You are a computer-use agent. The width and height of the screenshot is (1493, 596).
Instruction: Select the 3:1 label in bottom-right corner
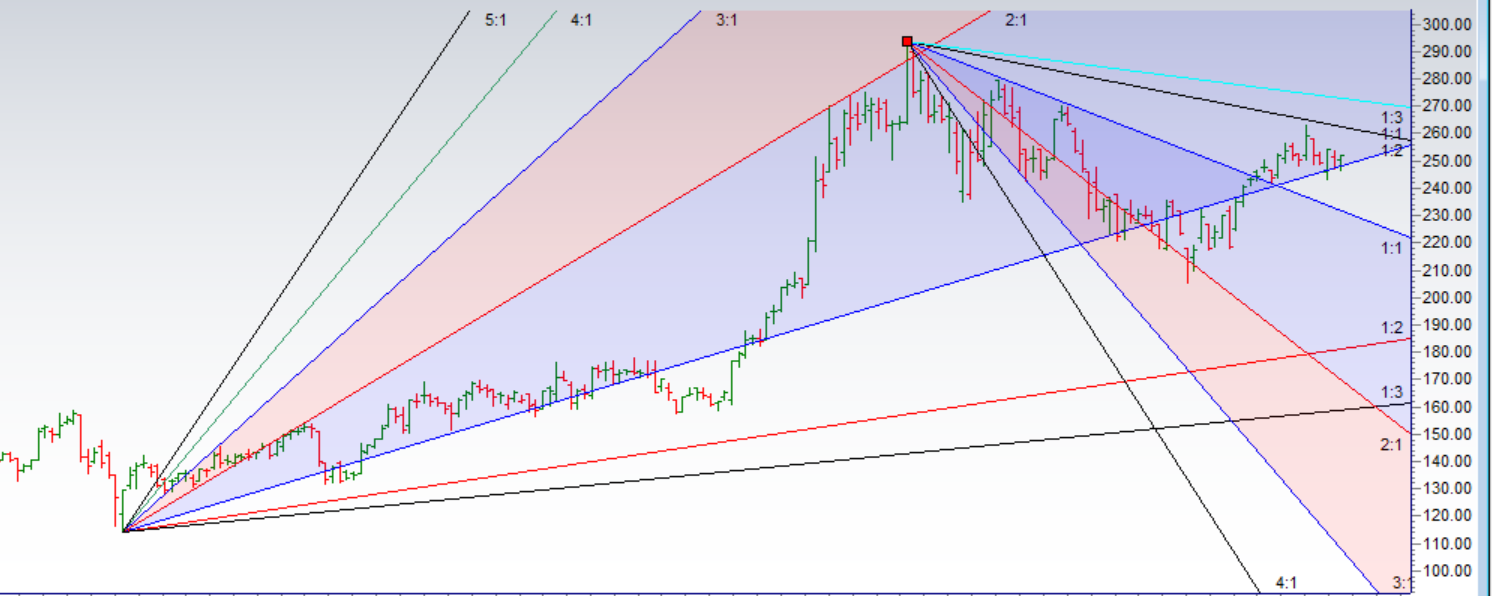(1400, 582)
